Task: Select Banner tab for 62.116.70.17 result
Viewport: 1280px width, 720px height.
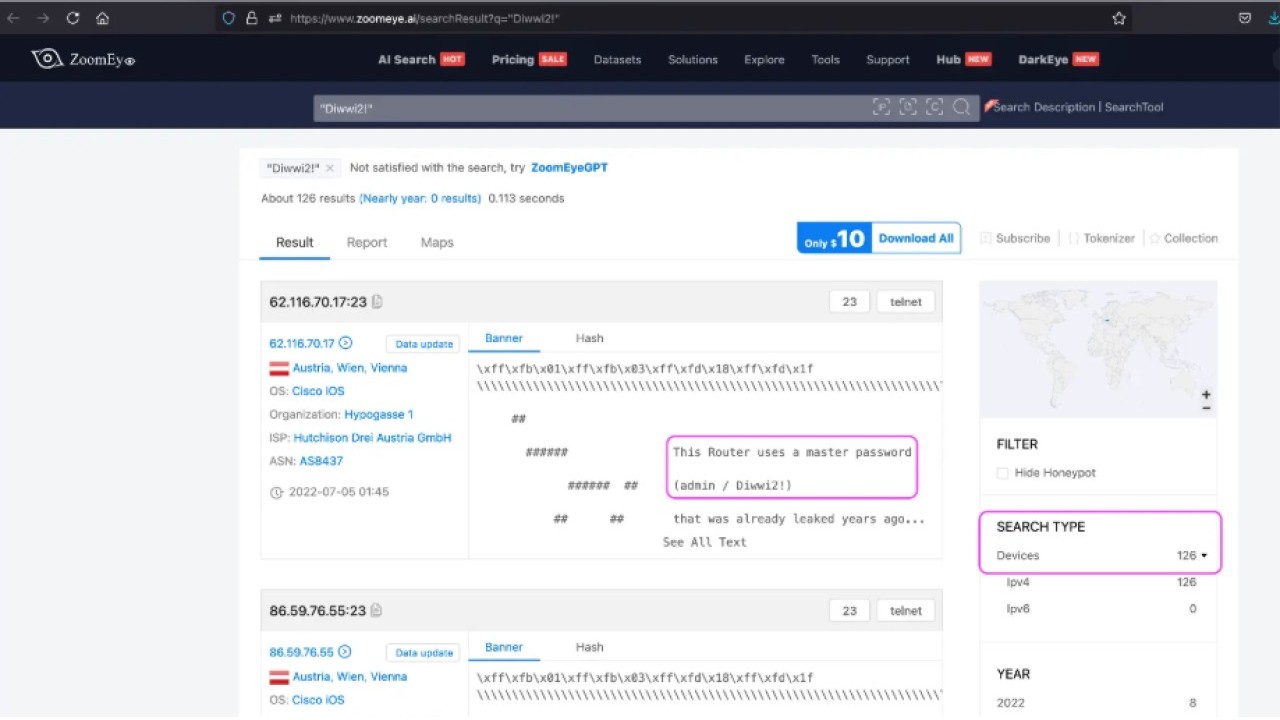Action: [504, 338]
